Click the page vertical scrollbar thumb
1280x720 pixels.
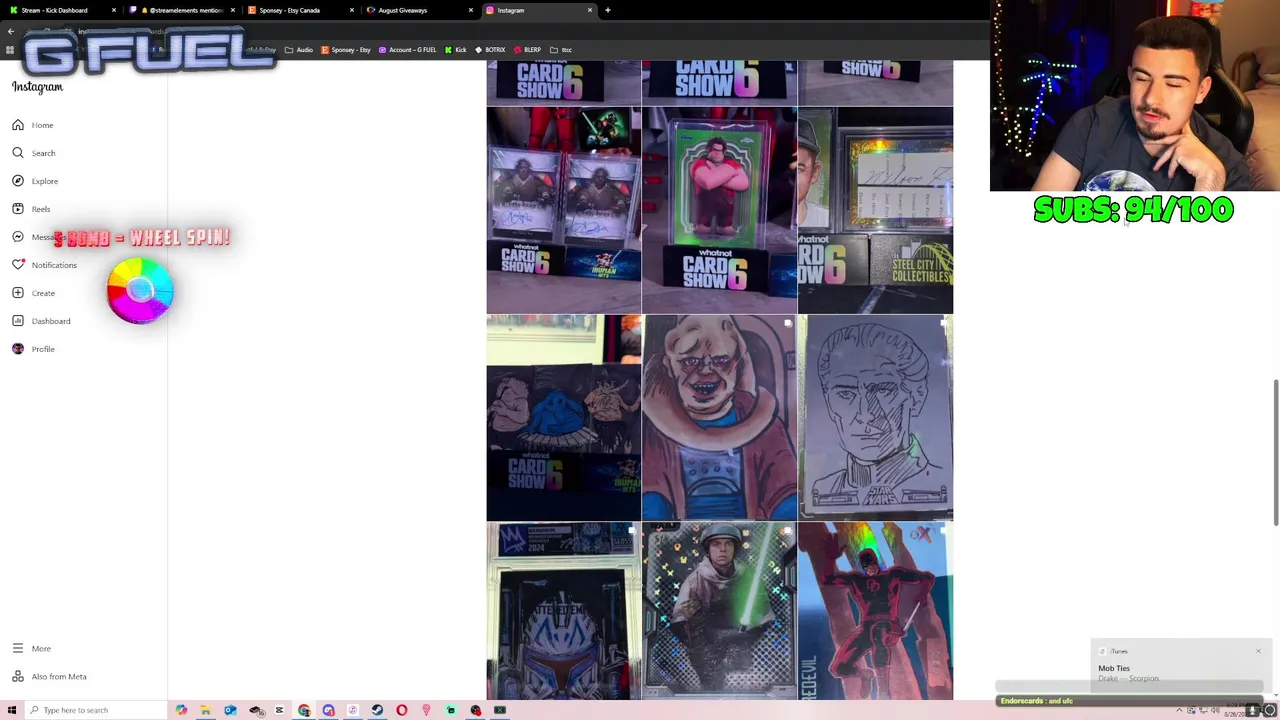pyautogui.click(x=1275, y=452)
